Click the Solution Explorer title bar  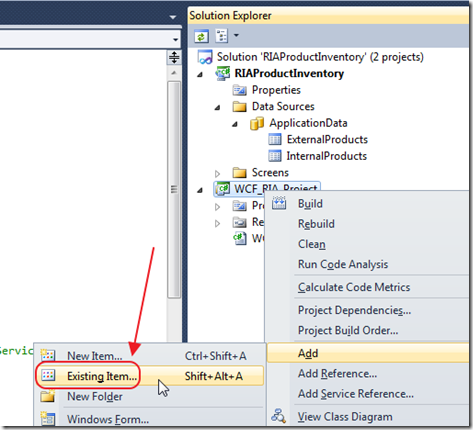[x=328, y=16]
